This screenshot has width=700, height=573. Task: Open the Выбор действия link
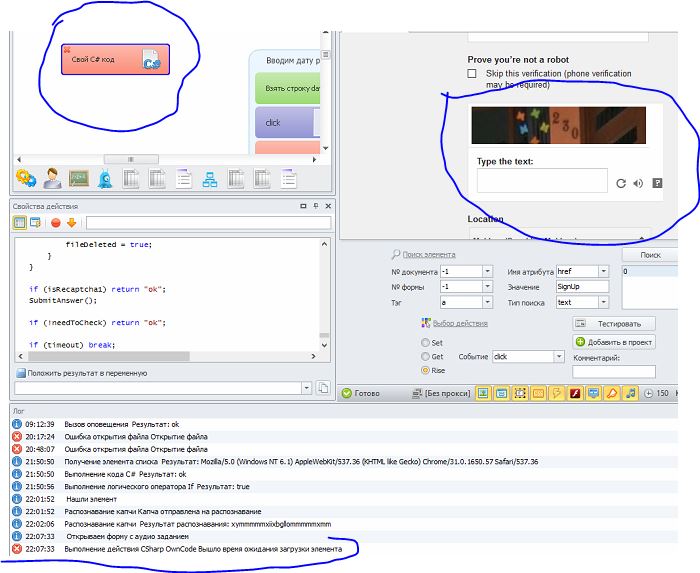tap(460, 323)
